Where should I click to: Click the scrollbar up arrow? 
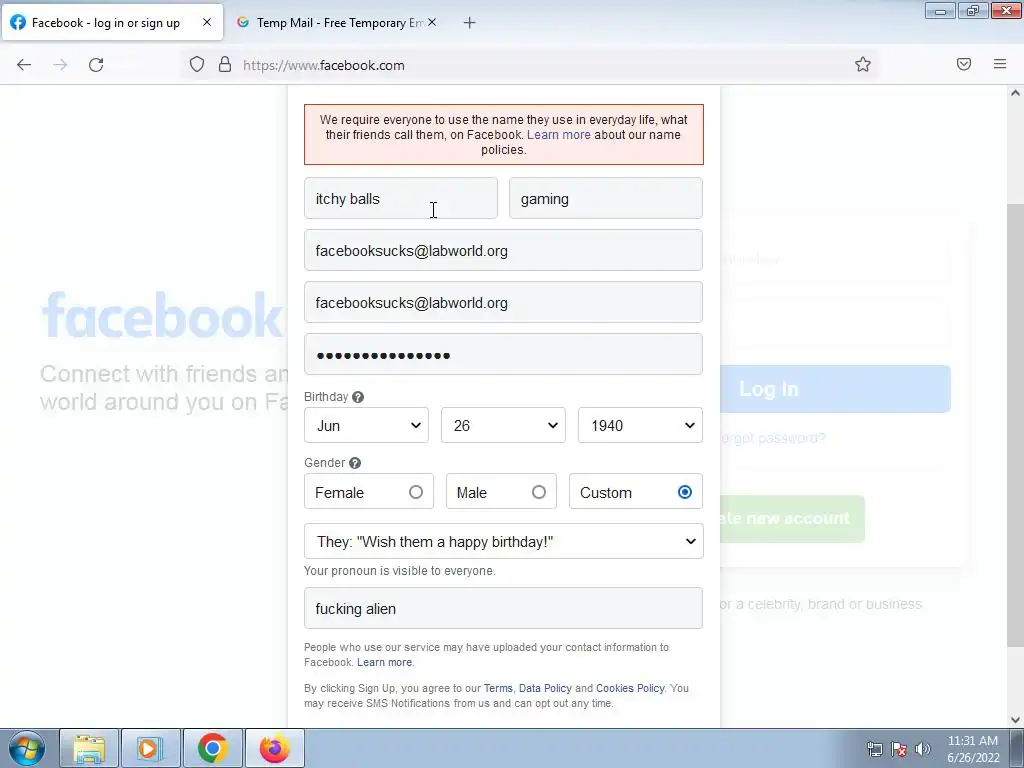point(1015,93)
